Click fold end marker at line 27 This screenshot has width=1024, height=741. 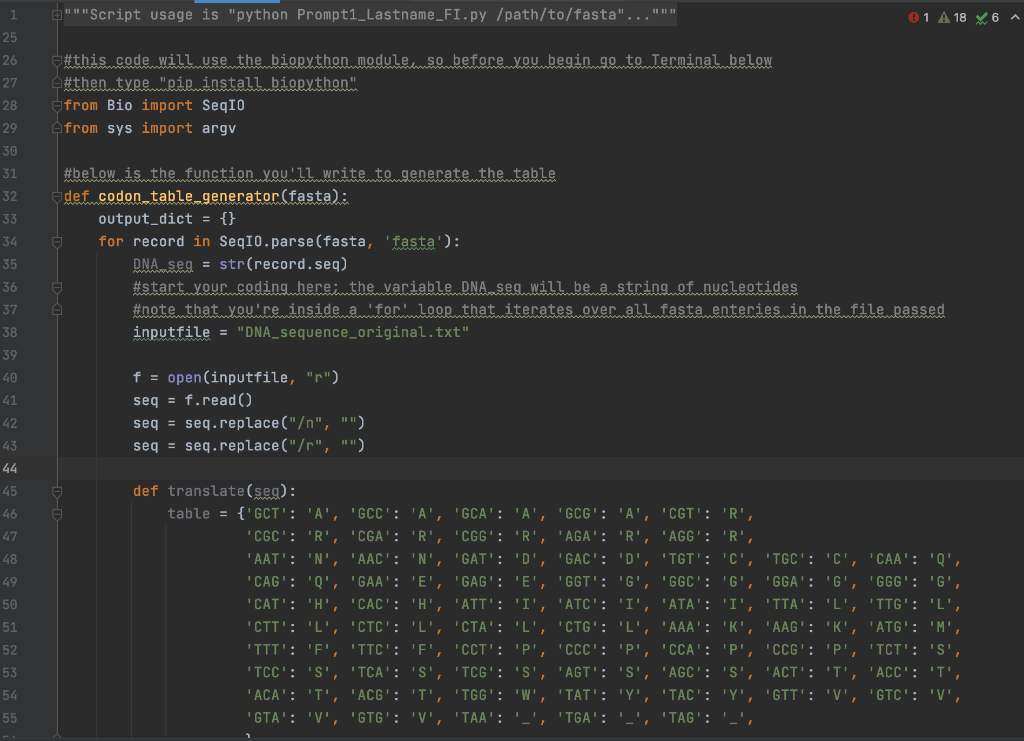point(57,83)
